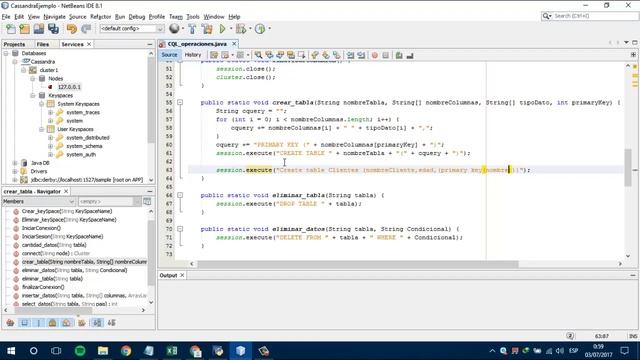
Task: Toggle Find Next Occurrence icon in editor toolbar
Action: [x=280, y=55]
